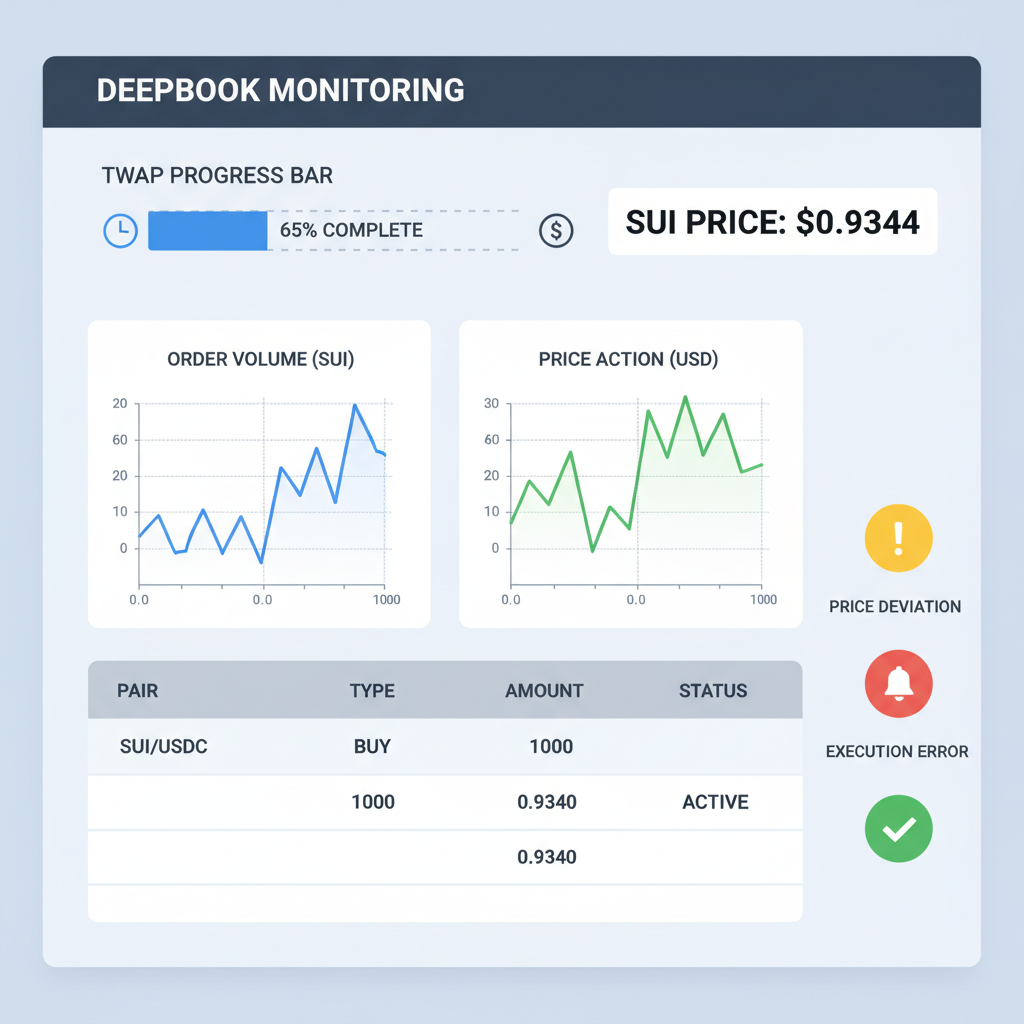Click the dollar sign icon after the progress bar
This screenshot has width=1024, height=1024.
pos(556,230)
